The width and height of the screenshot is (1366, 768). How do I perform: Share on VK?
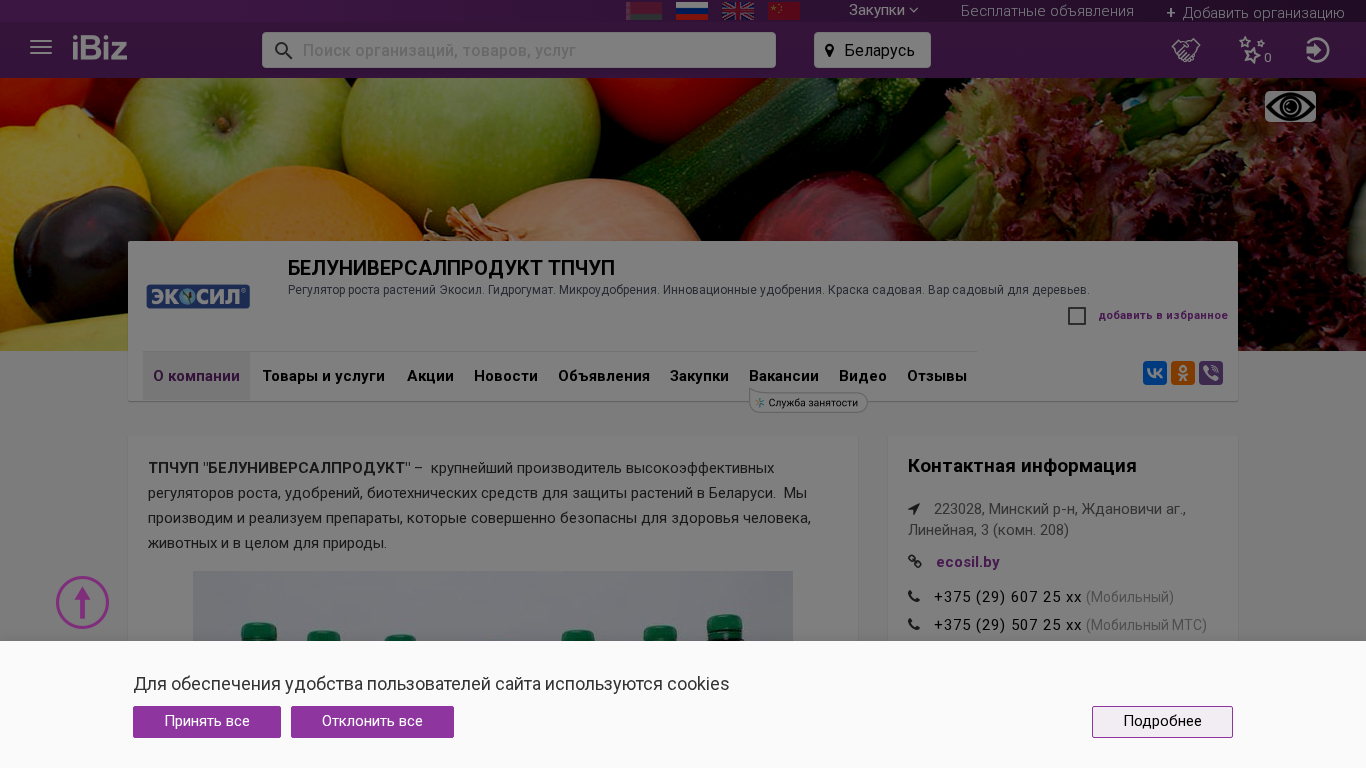(x=1155, y=373)
